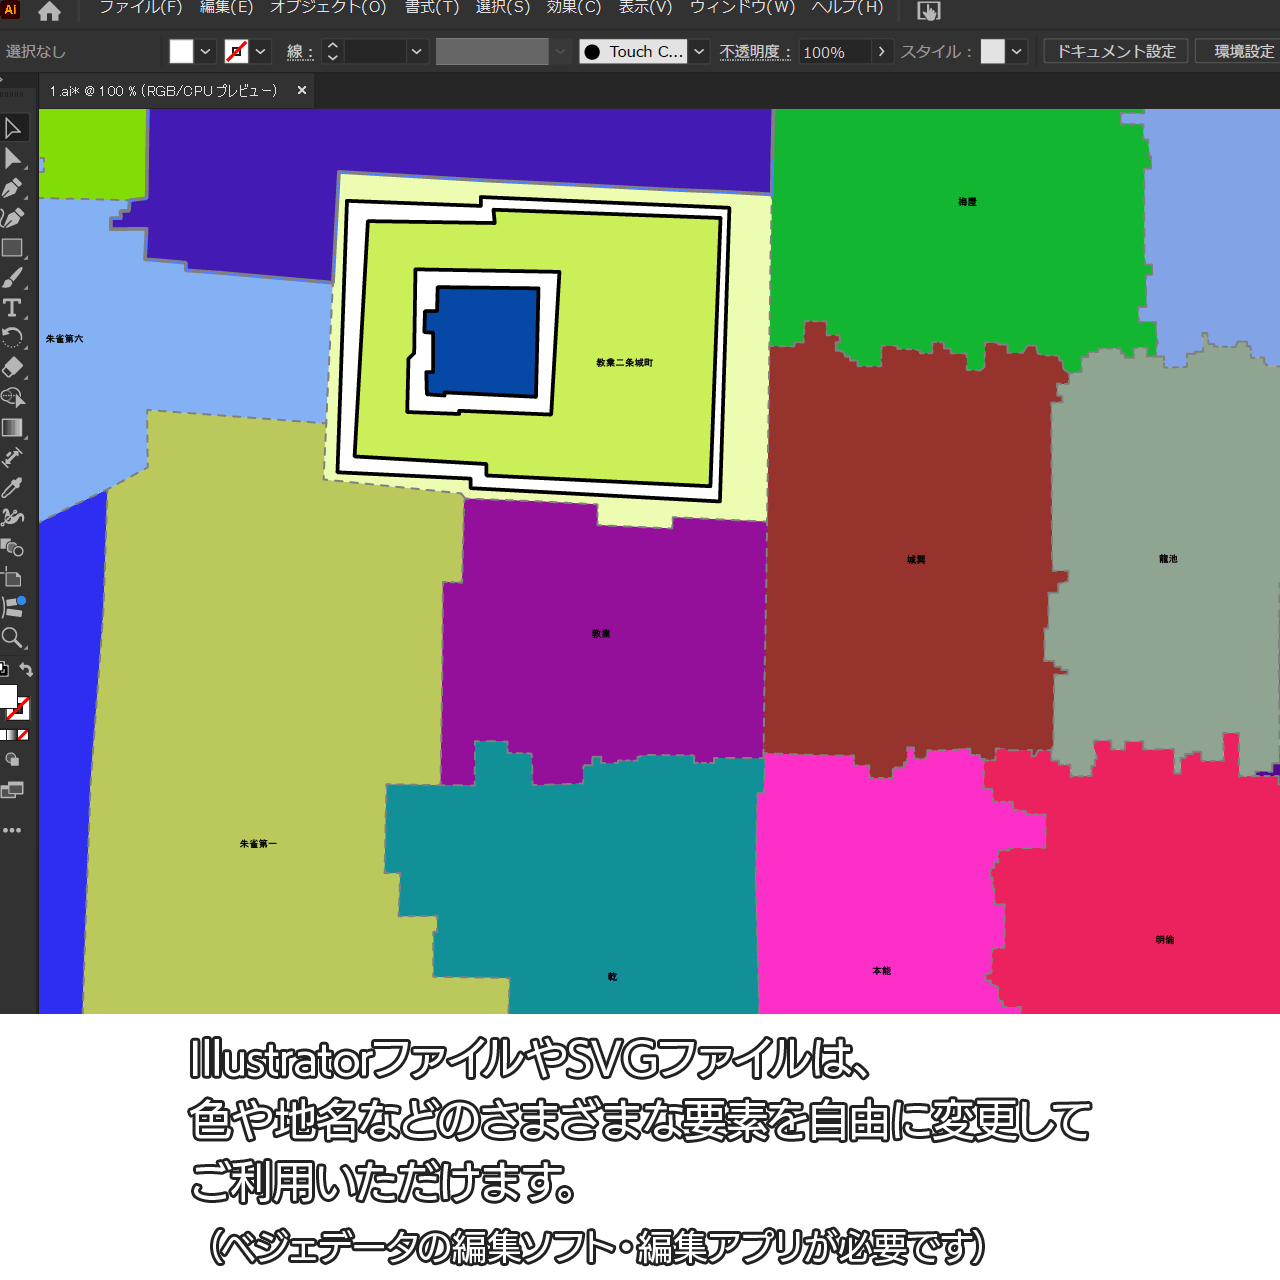Click the opacity 100% input field
This screenshot has width=1280, height=1280.
point(834,52)
